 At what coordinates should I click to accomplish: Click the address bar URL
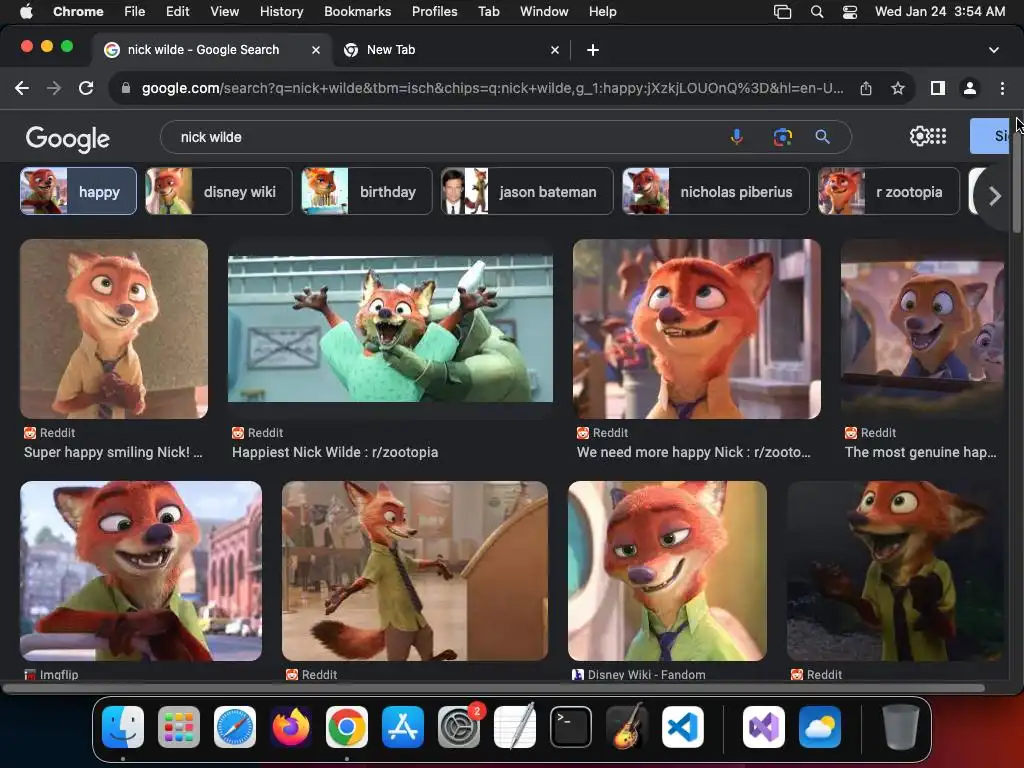pyautogui.click(x=492, y=88)
